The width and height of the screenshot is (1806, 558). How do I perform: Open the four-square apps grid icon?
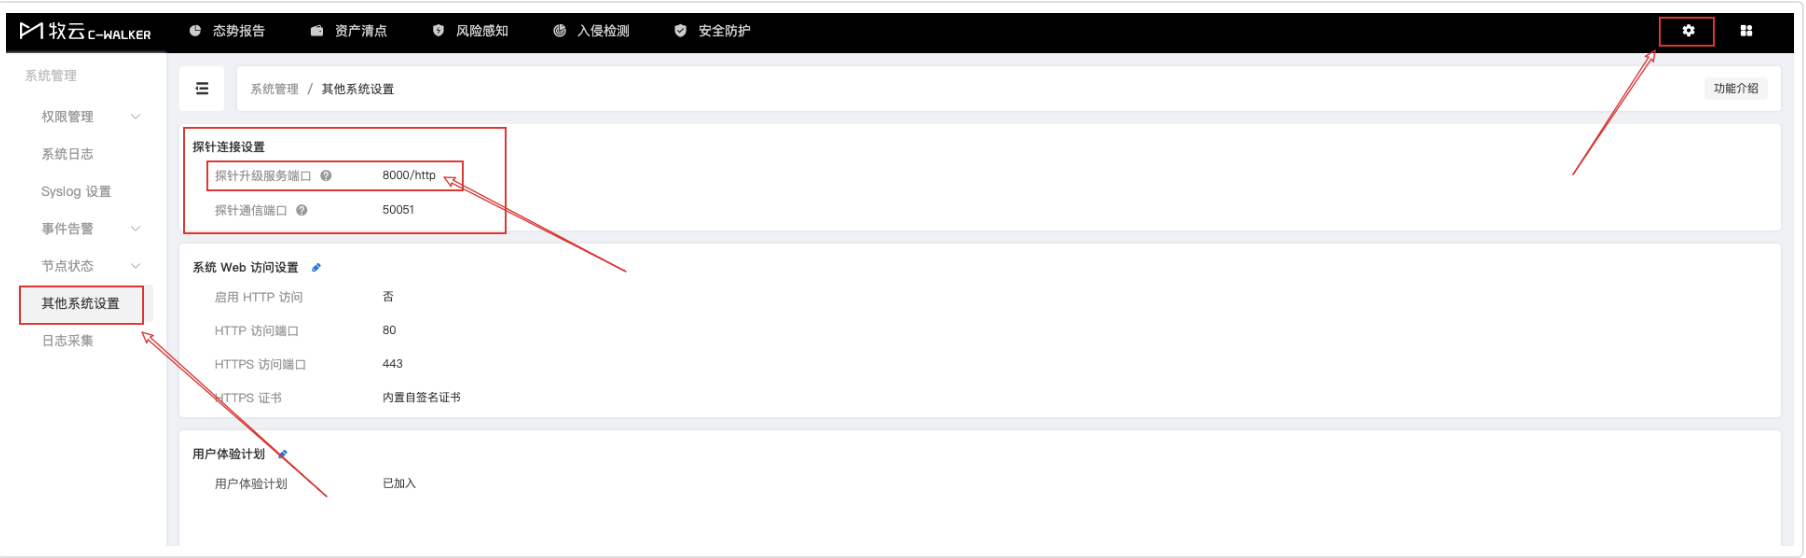tap(1746, 31)
